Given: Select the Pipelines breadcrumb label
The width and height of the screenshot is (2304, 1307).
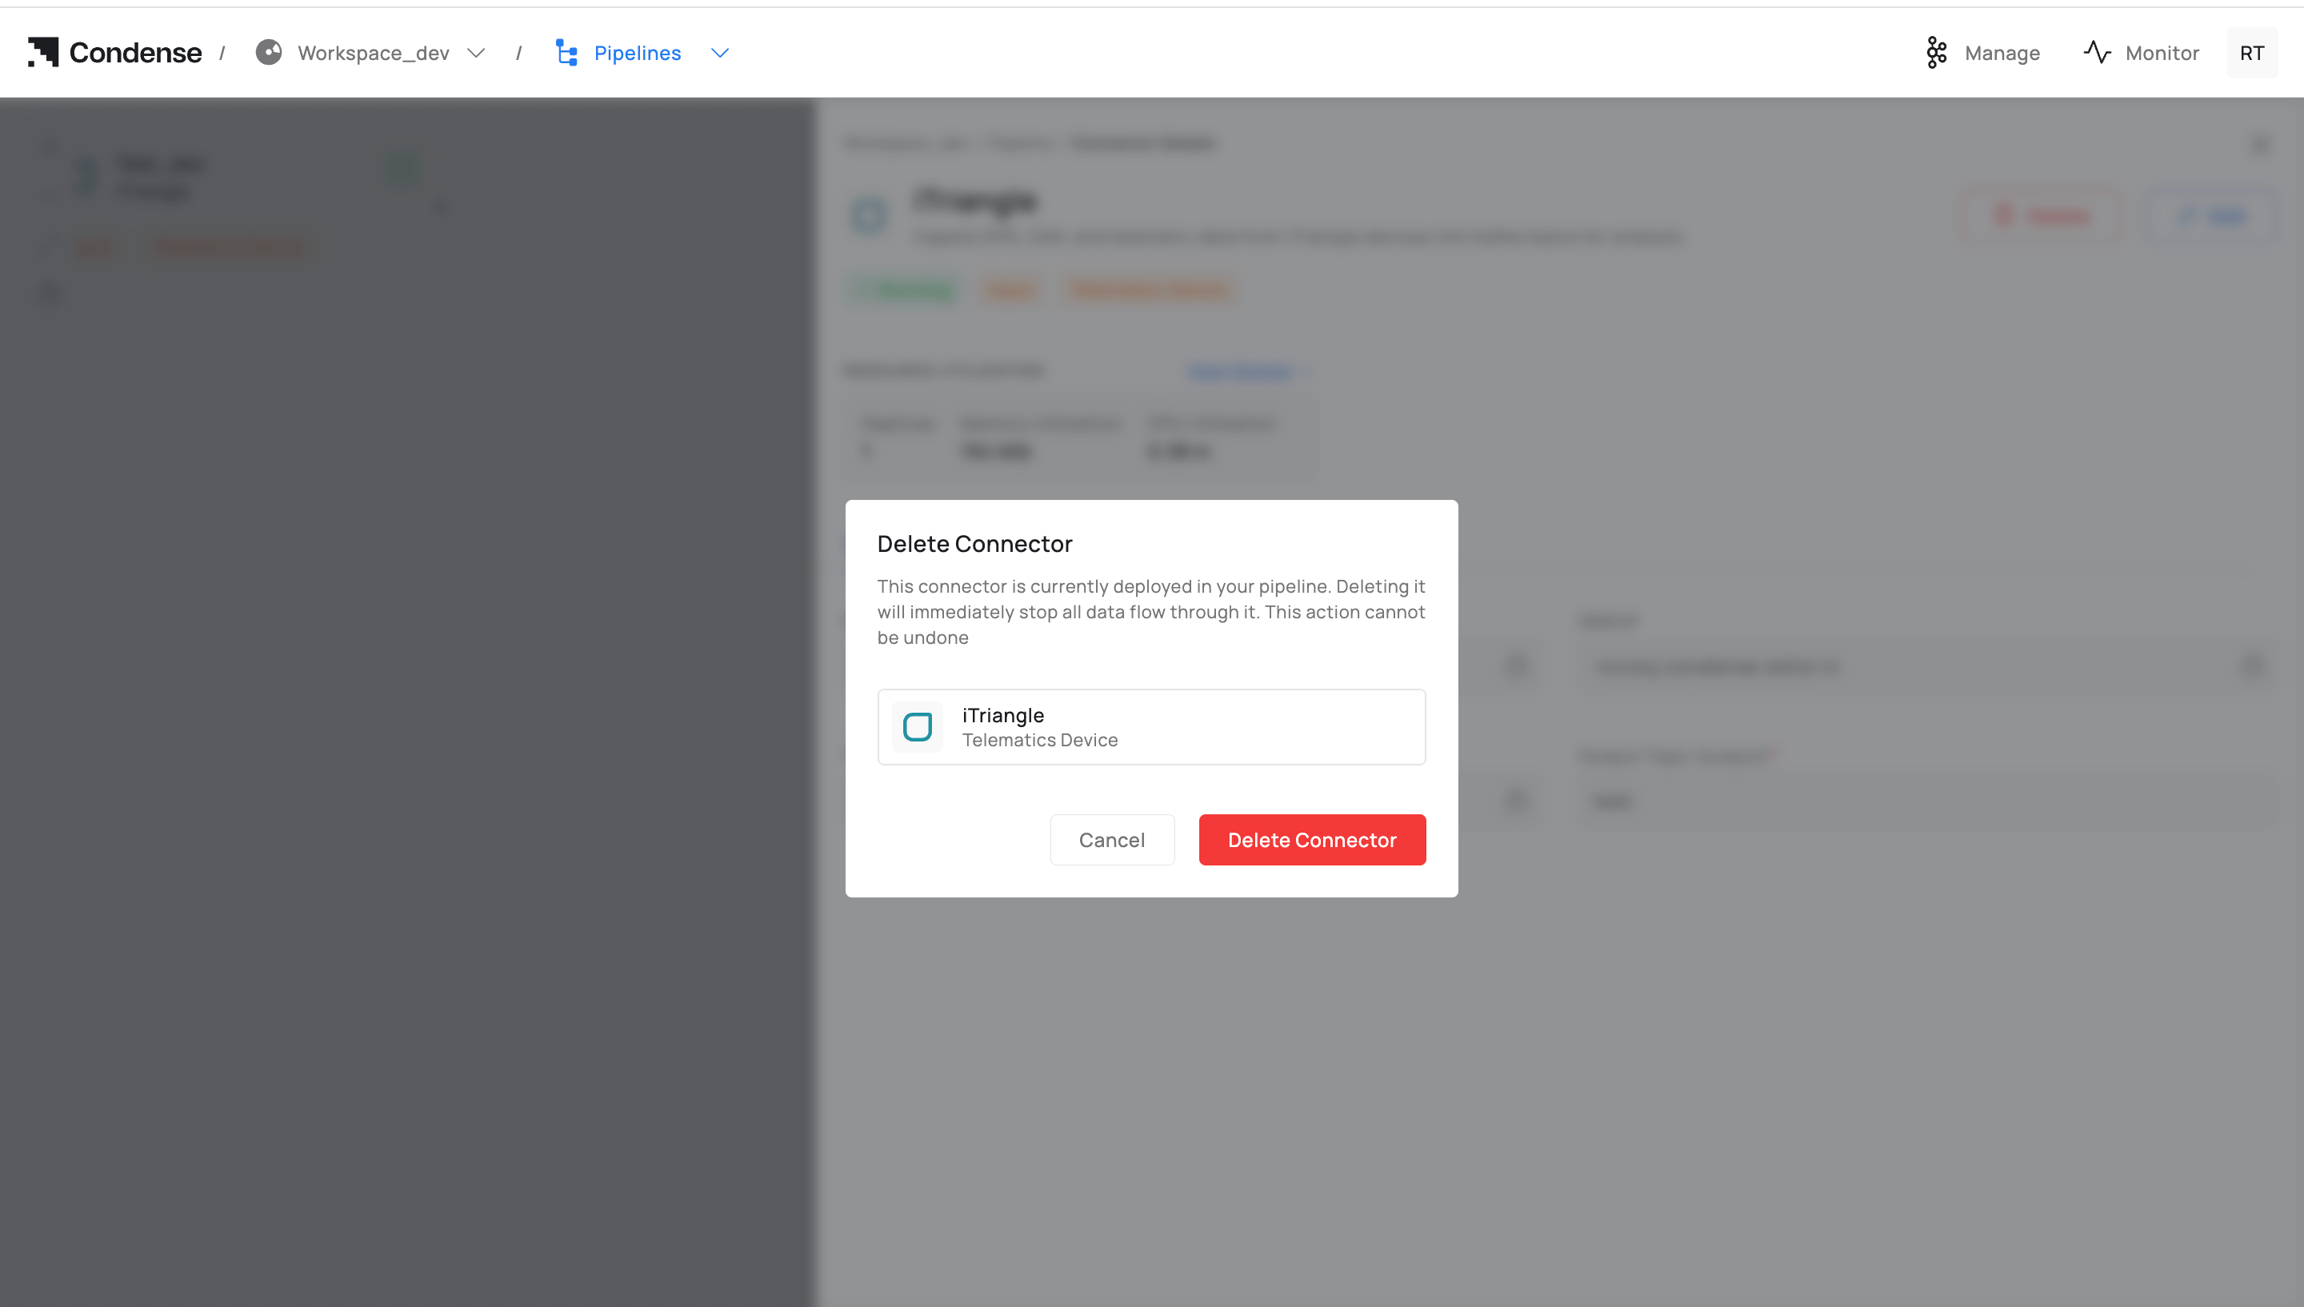Looking at the screenshot, I should (637, 53).
